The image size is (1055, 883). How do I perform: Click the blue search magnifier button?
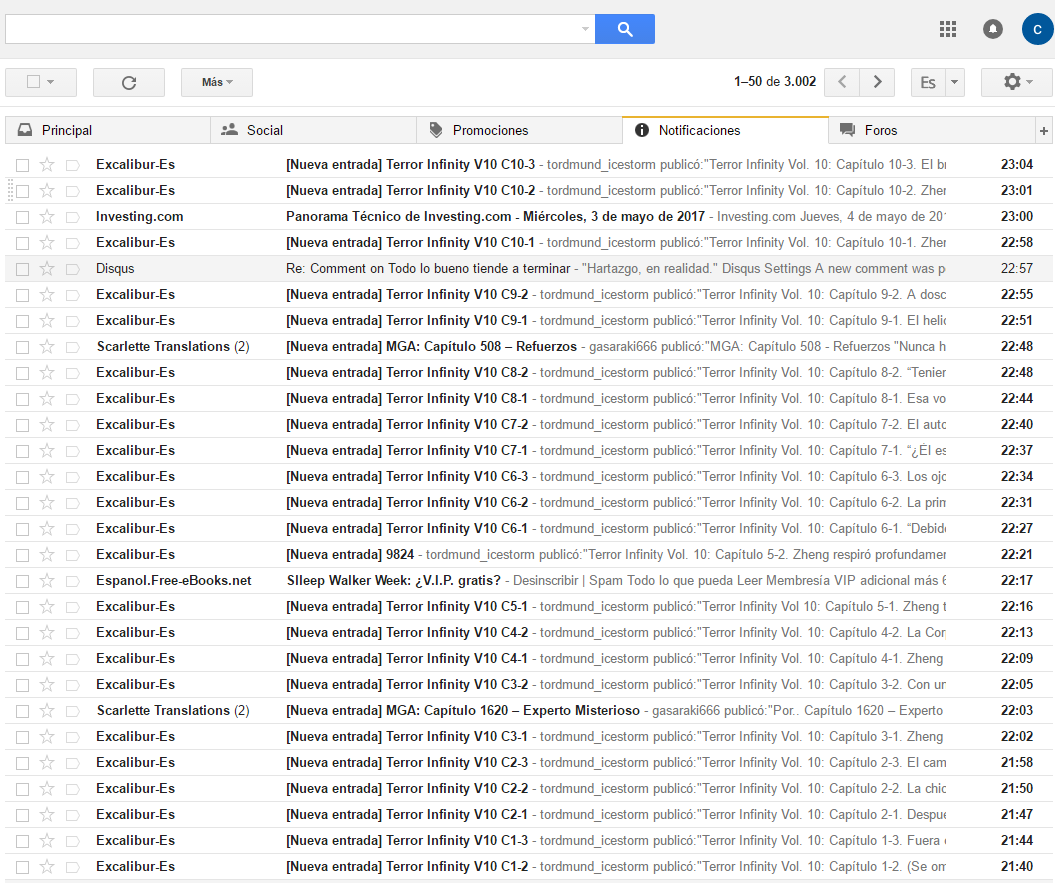(624, 29)
